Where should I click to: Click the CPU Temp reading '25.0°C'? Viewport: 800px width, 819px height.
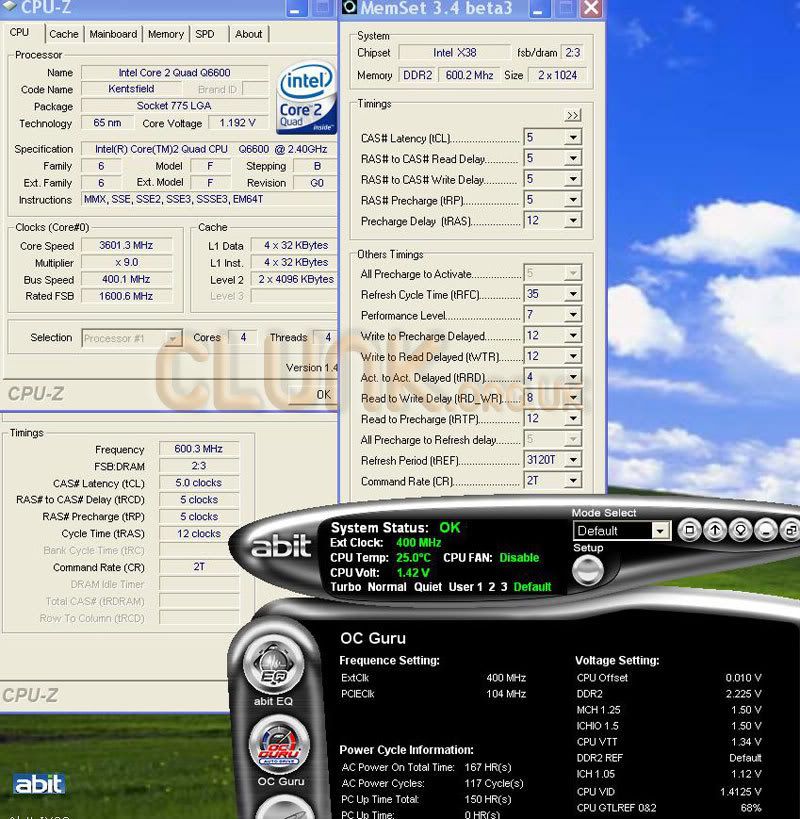click(x=413, y=558)
